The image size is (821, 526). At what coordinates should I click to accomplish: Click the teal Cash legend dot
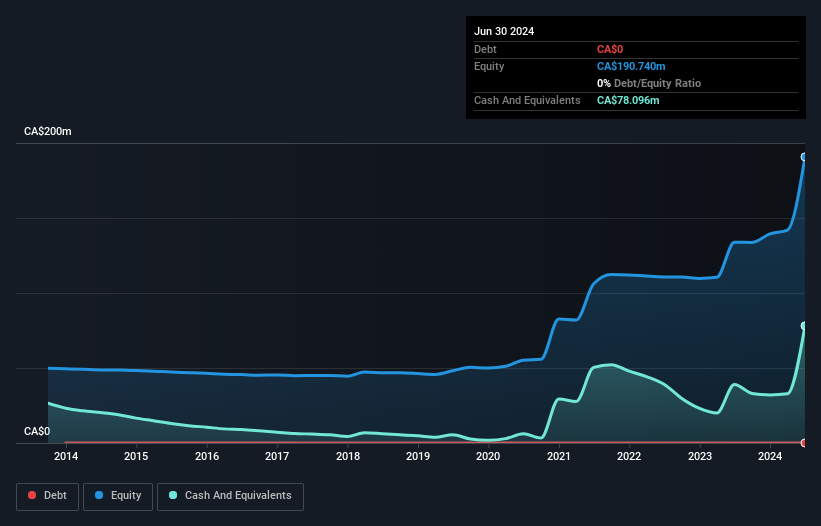pyautogui.click(x=173, y=495)
